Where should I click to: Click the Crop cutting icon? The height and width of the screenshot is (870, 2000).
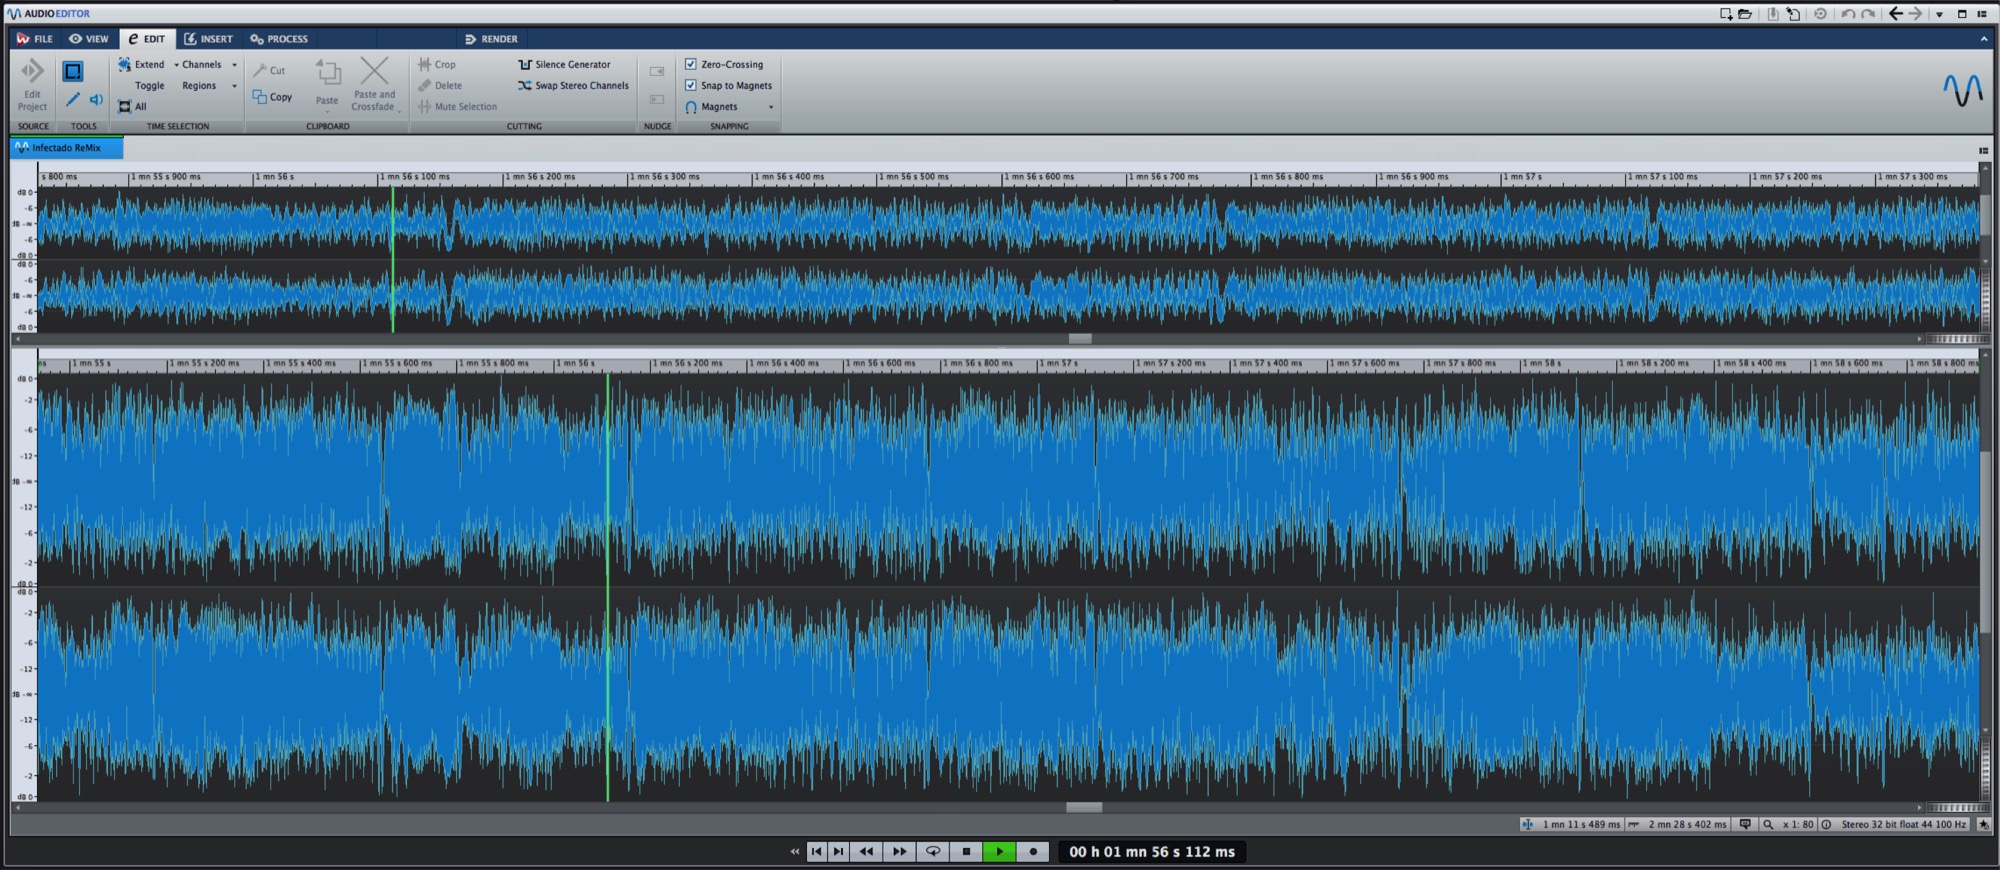[424, 64]
